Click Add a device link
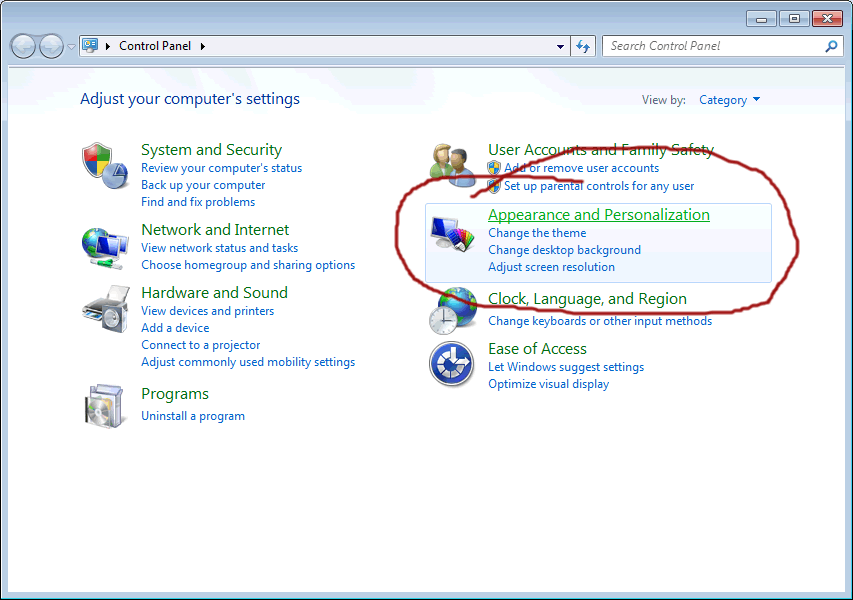This screenshot has height=600, width=853. tap(175, 328)
